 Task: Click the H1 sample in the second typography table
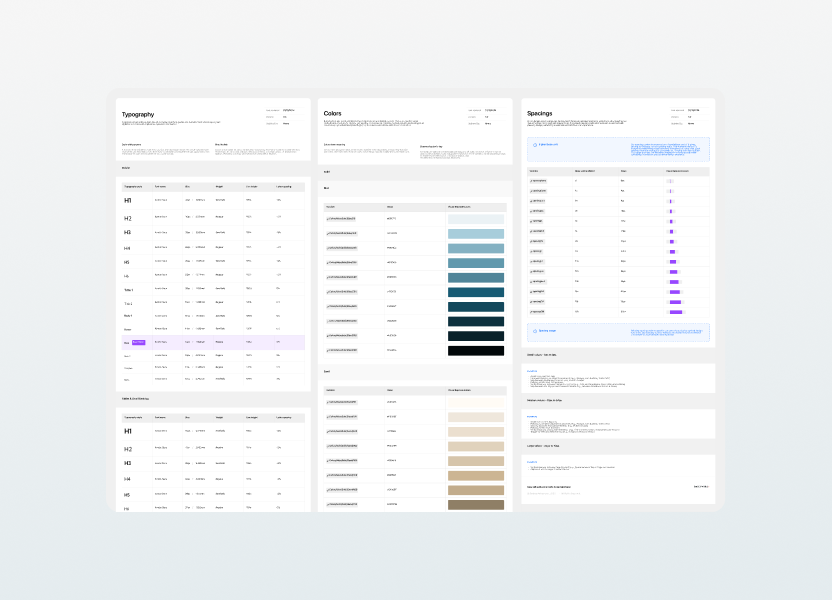click(128, 431)
